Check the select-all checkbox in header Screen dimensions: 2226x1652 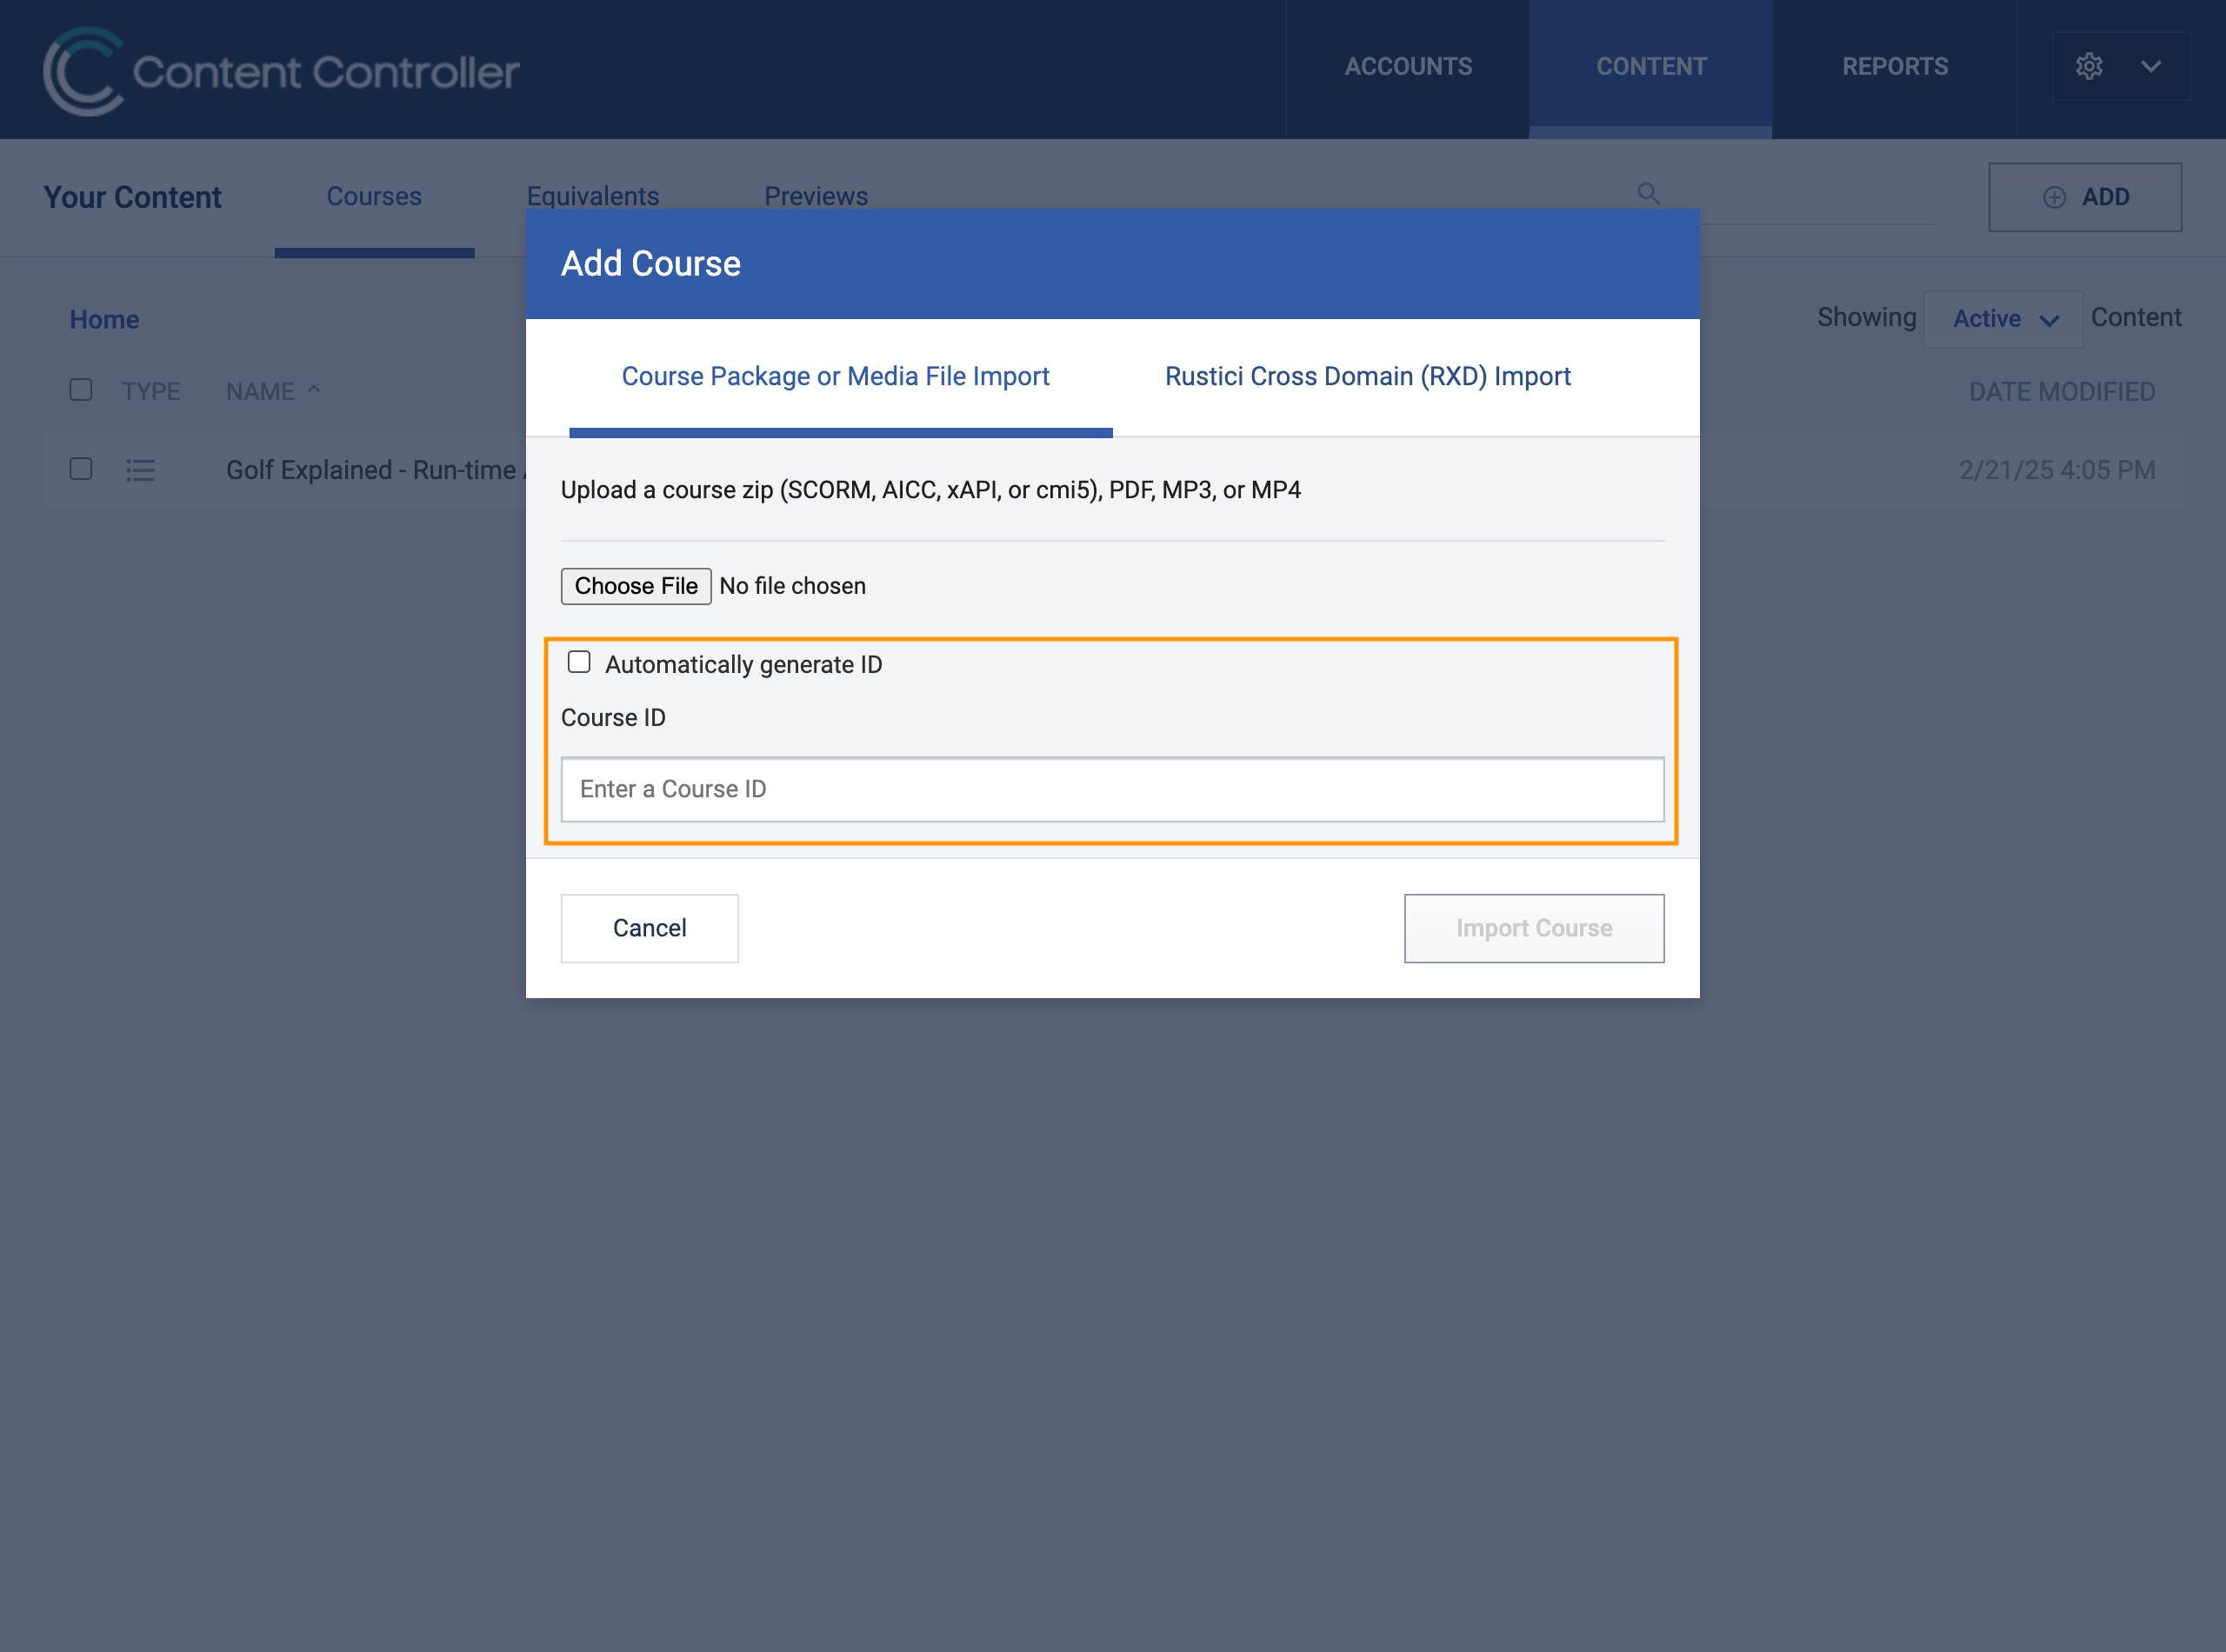tap(81, 390)
